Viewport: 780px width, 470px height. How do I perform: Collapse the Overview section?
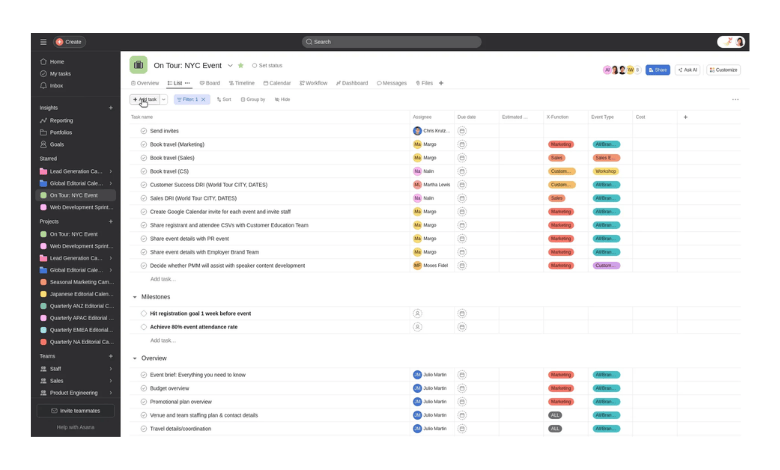click(135, 358)
